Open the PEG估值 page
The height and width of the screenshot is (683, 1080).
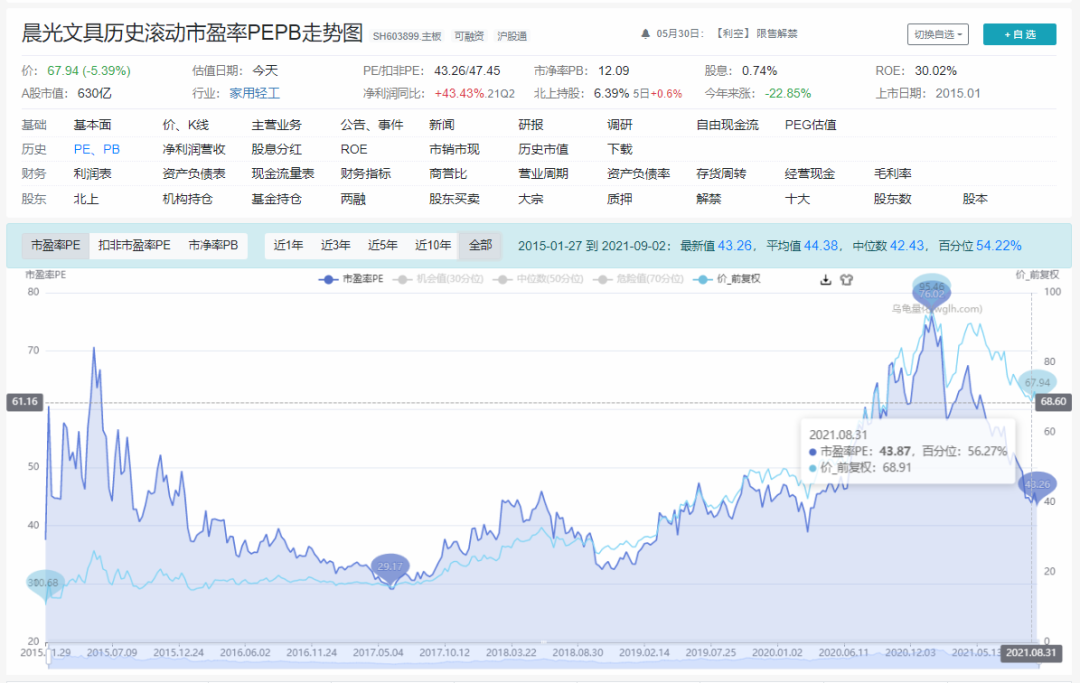click(810, 125)
